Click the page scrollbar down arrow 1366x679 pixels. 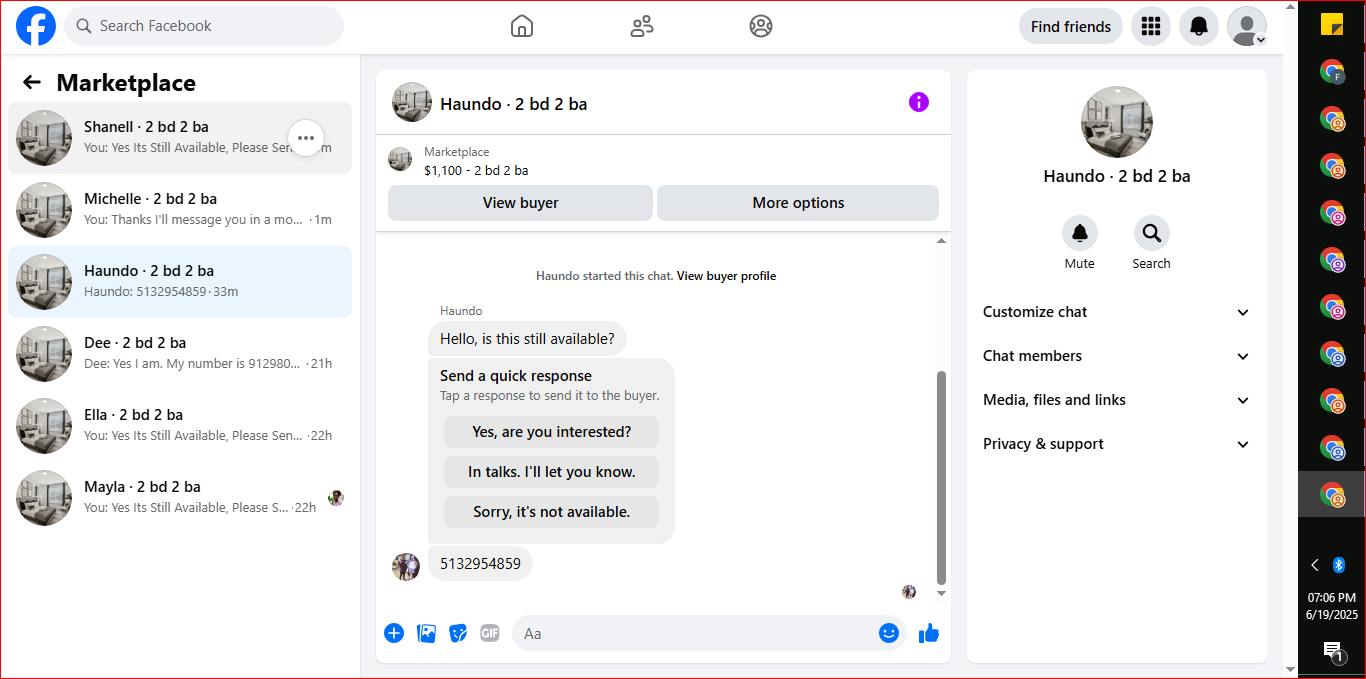coord(1290,670)
